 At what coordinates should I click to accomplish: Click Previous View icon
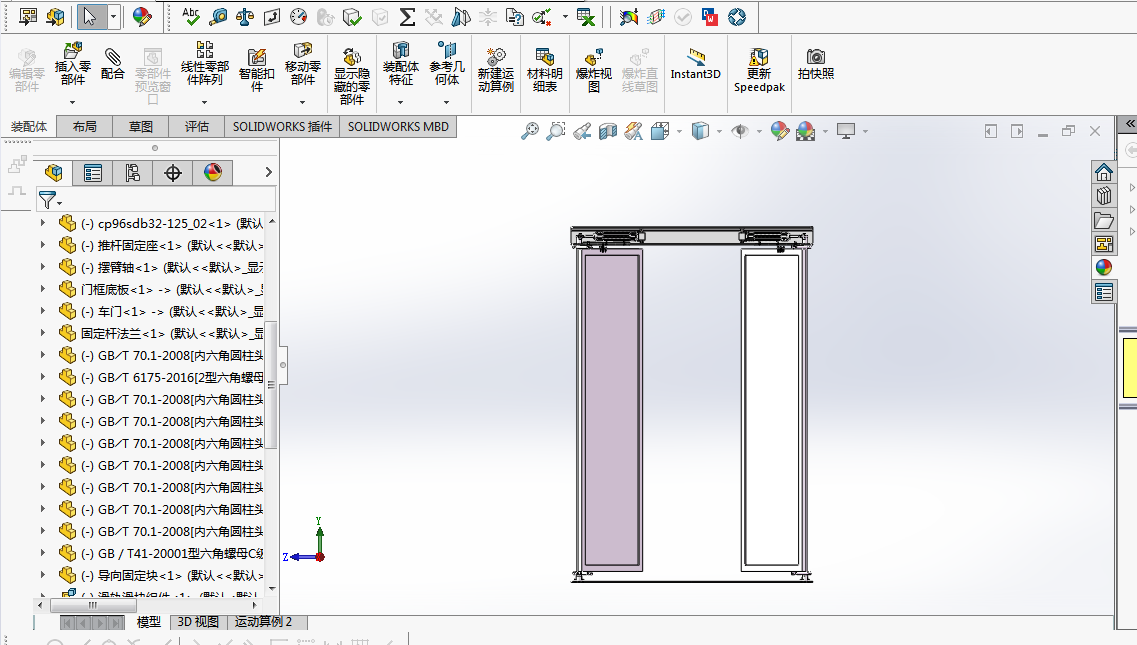(582, 131)
